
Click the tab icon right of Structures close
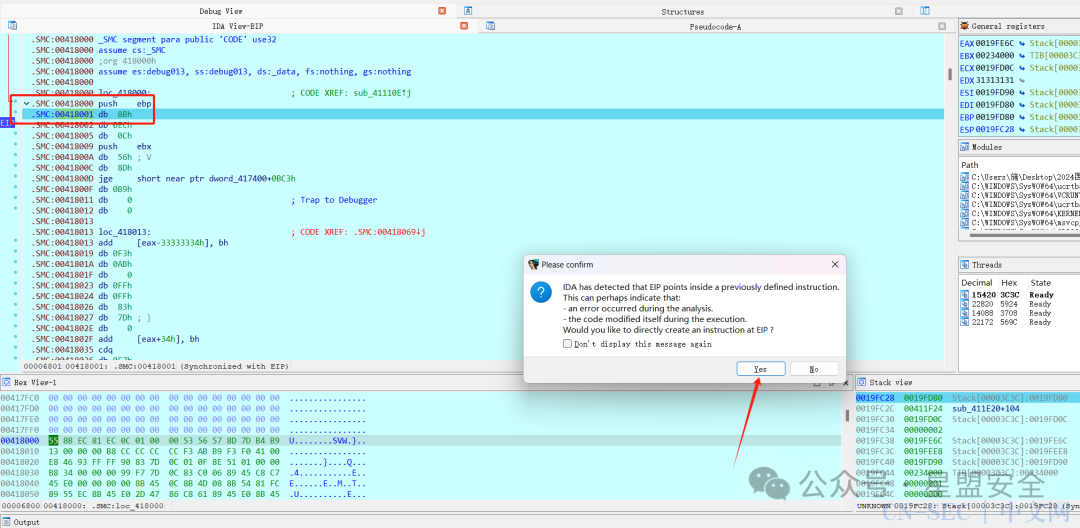[925, 10]
